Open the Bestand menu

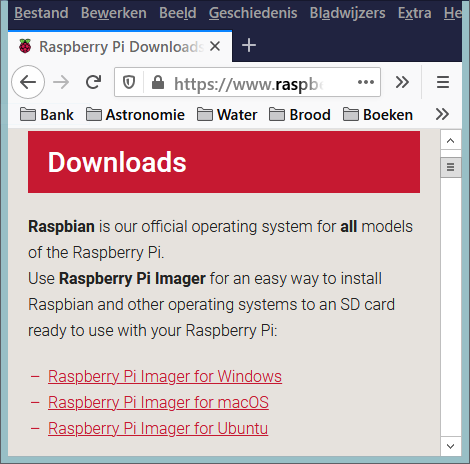click(41, 13)
